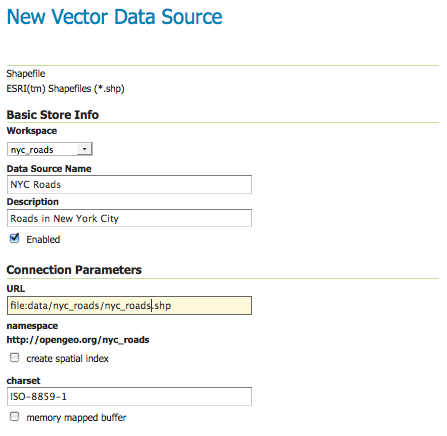Tick the memory mapped buffer checkbox
The width and height of the screenshot is (447, 436).
click(14, 417)
